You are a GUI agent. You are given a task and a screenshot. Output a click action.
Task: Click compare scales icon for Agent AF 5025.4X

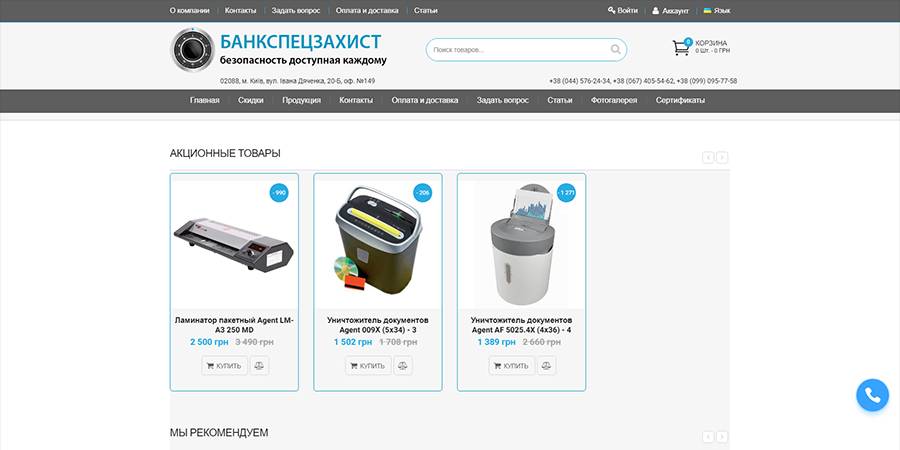pyautogui.click(x=546, y=366)
